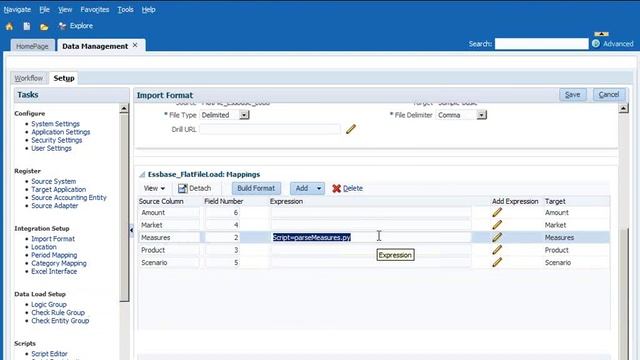This screenshot has width=640, height=360.
Task: Open User Settings link
Action: tap(51, 148)
